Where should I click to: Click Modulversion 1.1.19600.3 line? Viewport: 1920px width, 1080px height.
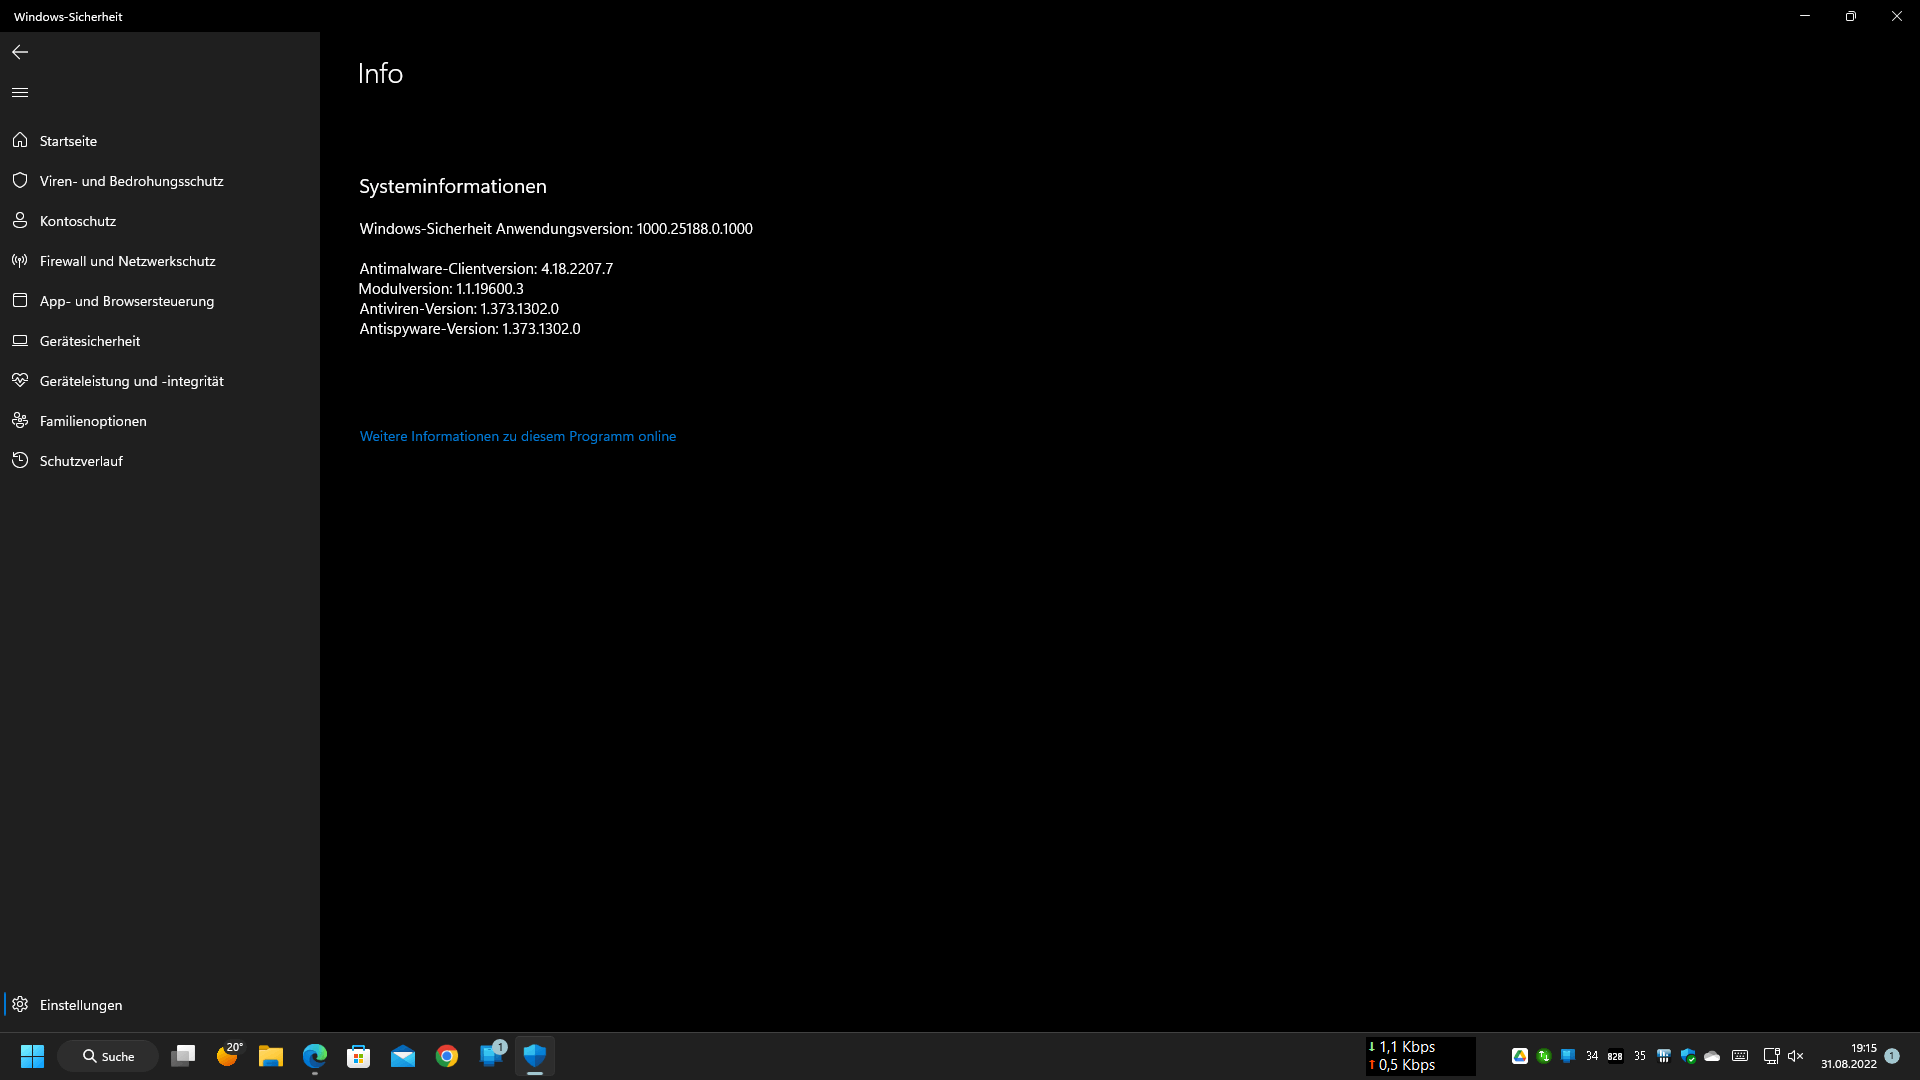point(441,289)
